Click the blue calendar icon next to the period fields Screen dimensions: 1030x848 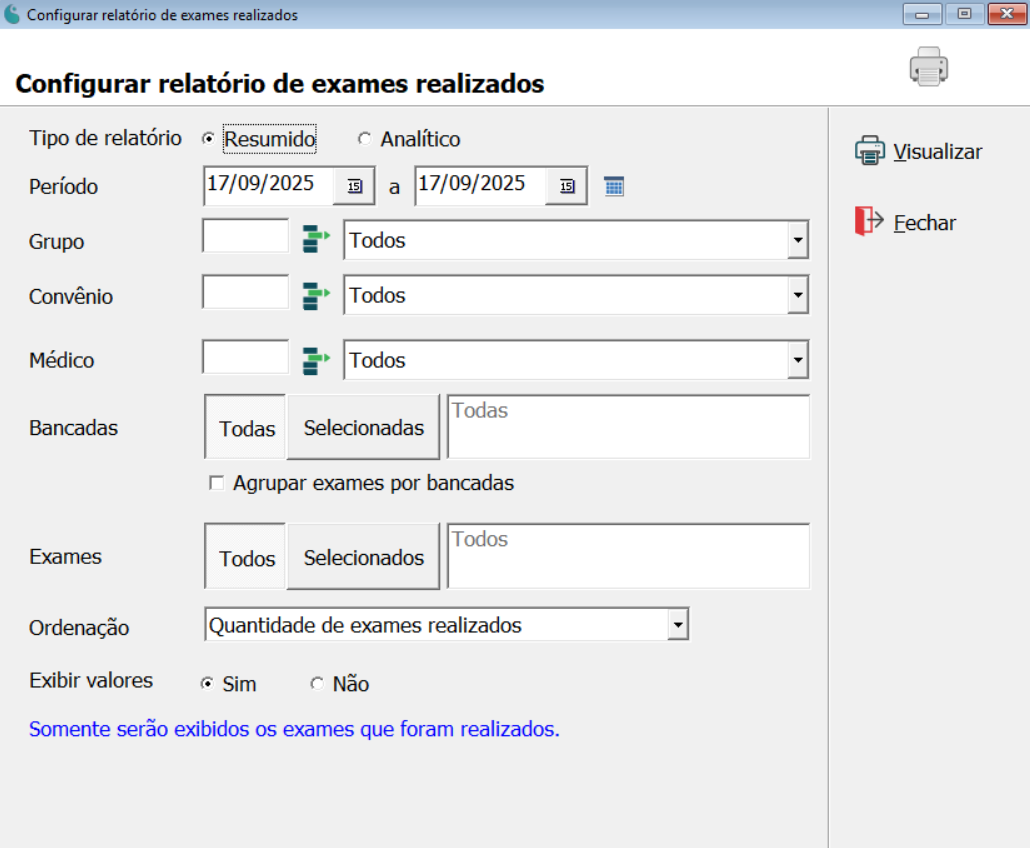[x=613, y=185]
